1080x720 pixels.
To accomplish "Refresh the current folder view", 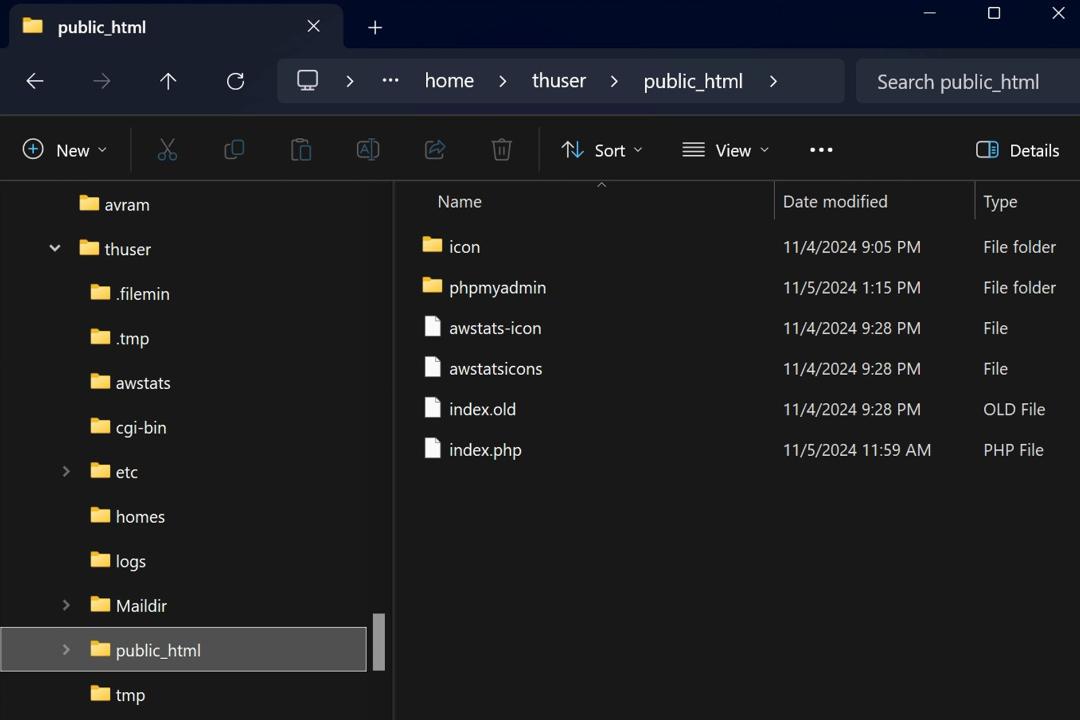I will click(236, 81).
